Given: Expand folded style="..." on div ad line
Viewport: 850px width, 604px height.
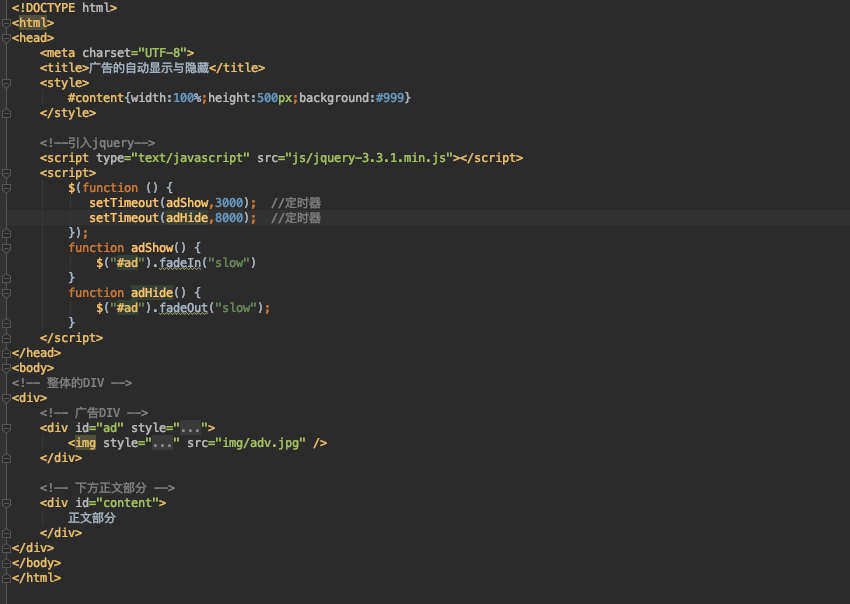Looking at the screenshot, I should coord(190,428).
